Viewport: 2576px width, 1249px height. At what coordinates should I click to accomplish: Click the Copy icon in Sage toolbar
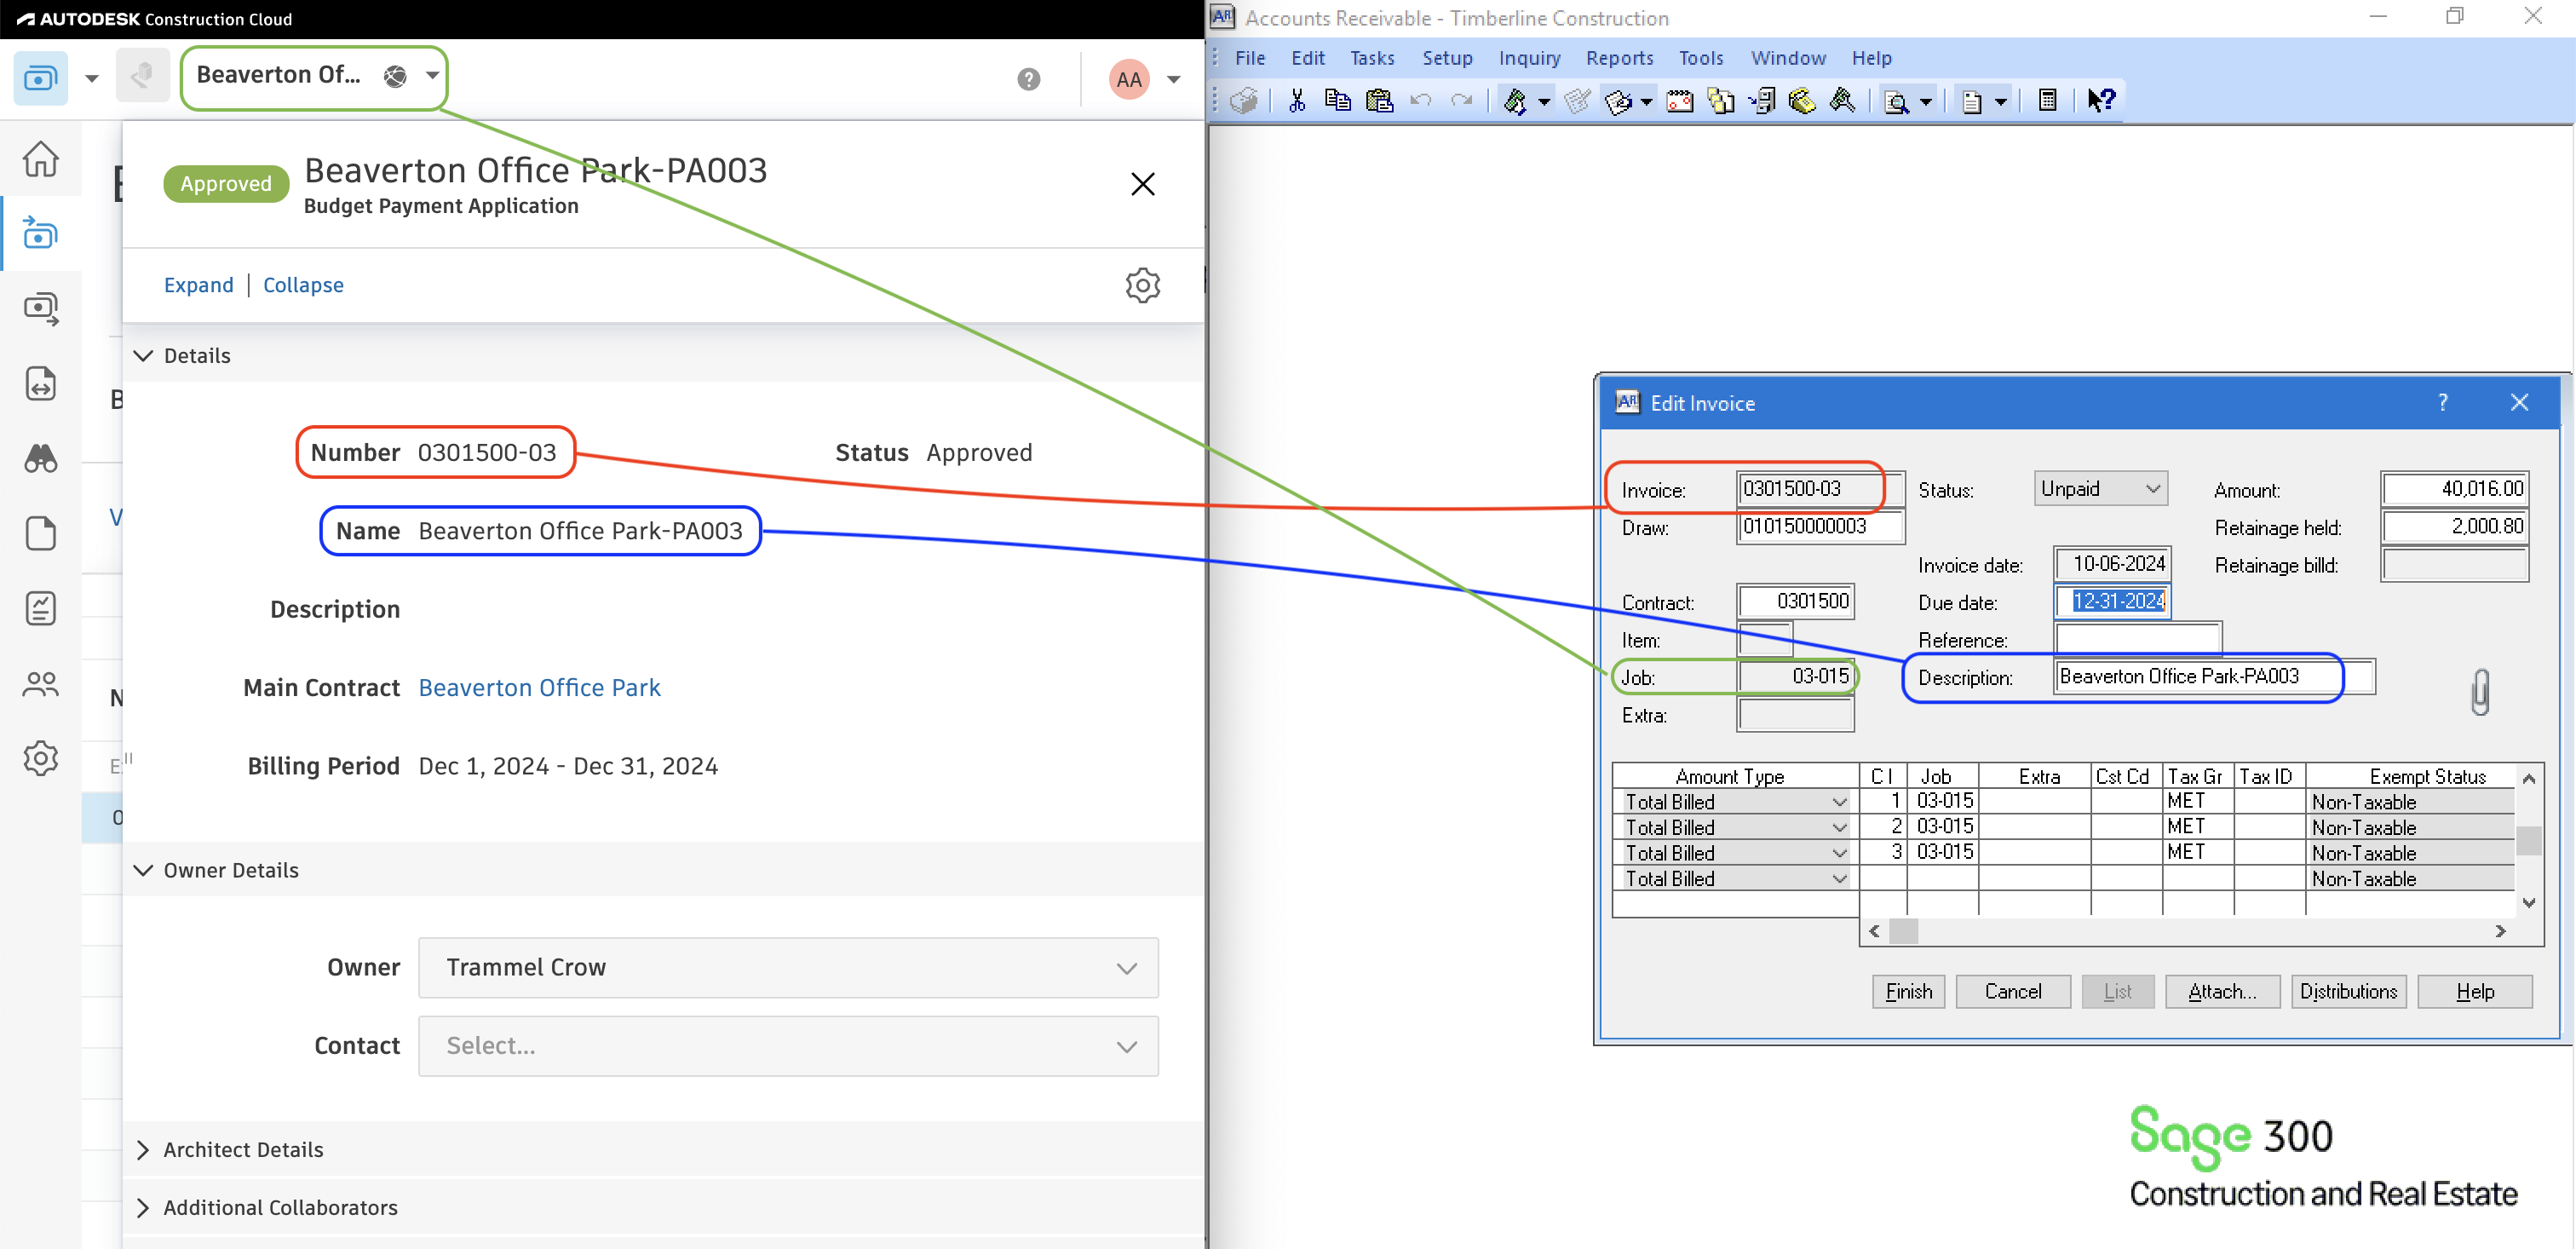coord(1337,101)
